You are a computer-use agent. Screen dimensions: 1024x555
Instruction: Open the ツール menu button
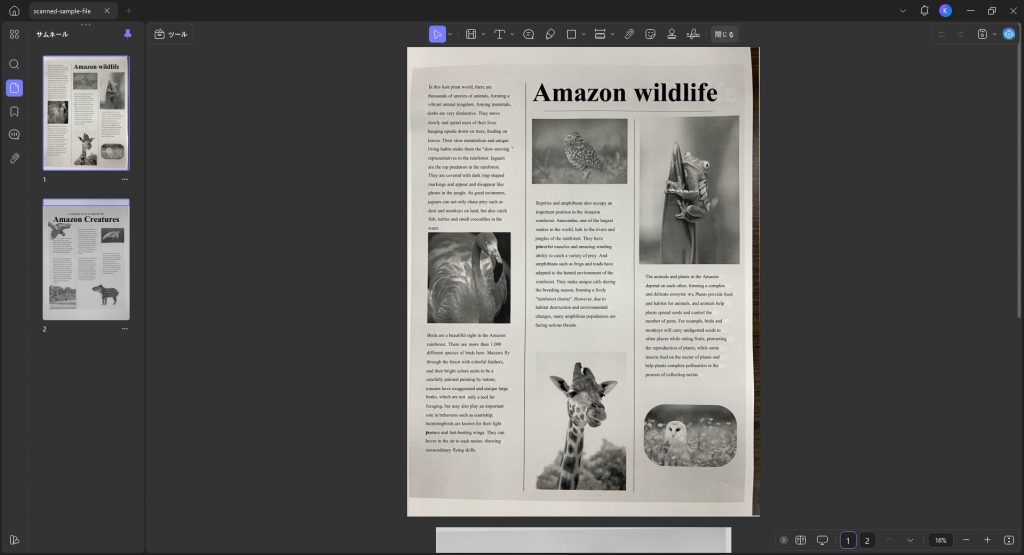point(170,34)
